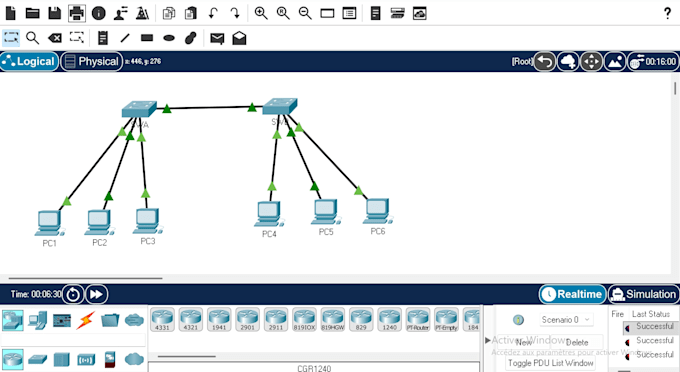Click the New scenario button
The image size is (680, 372).
(523, 343)
